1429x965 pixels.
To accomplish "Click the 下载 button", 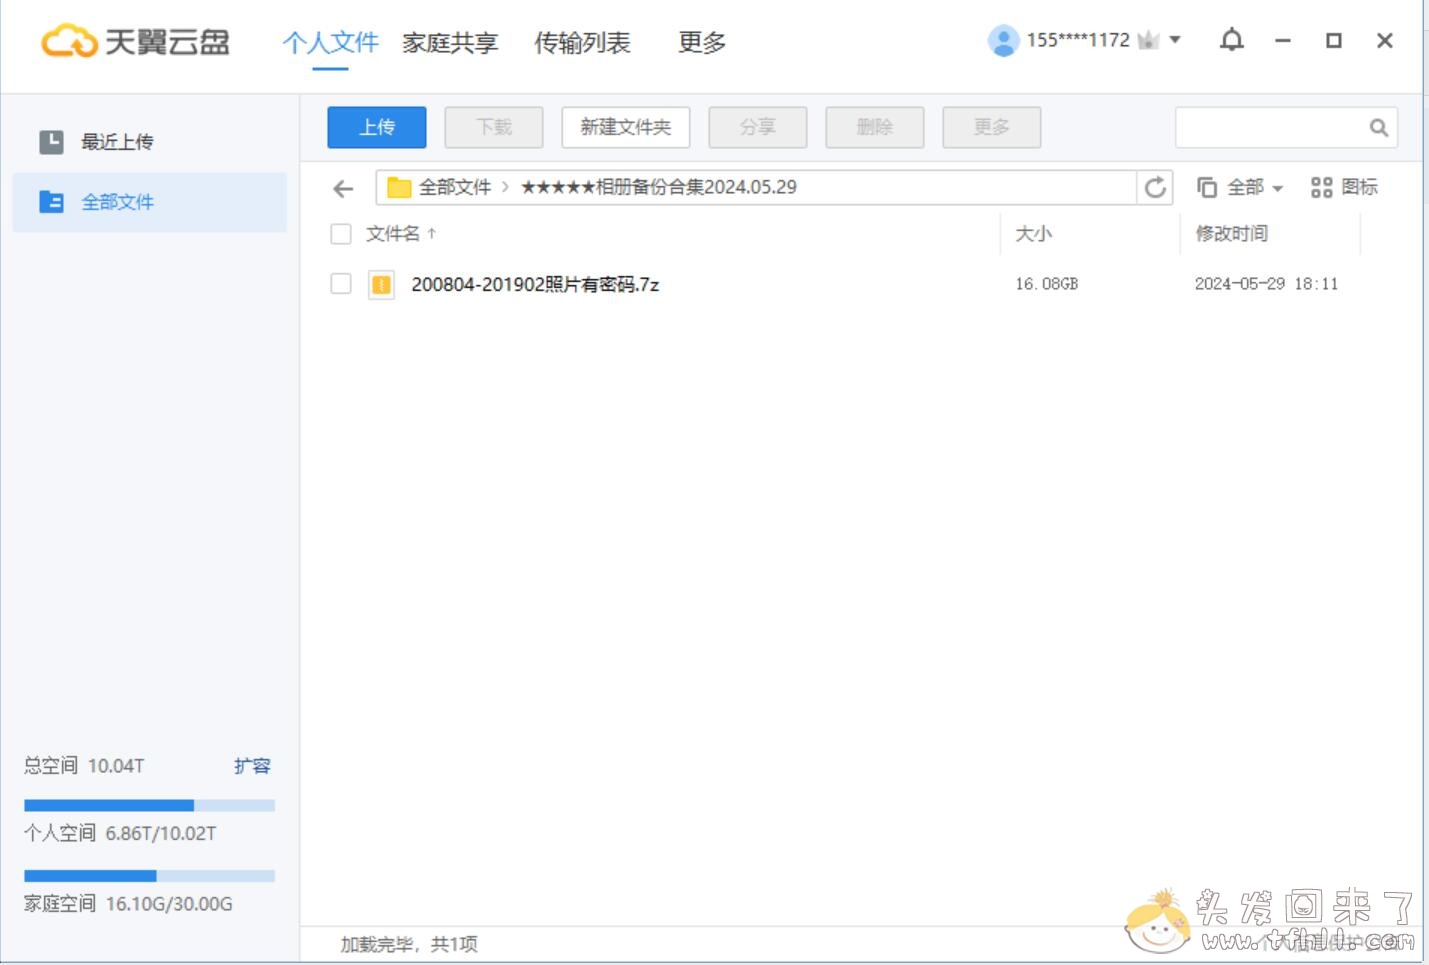I will click(x=494, y=127).
